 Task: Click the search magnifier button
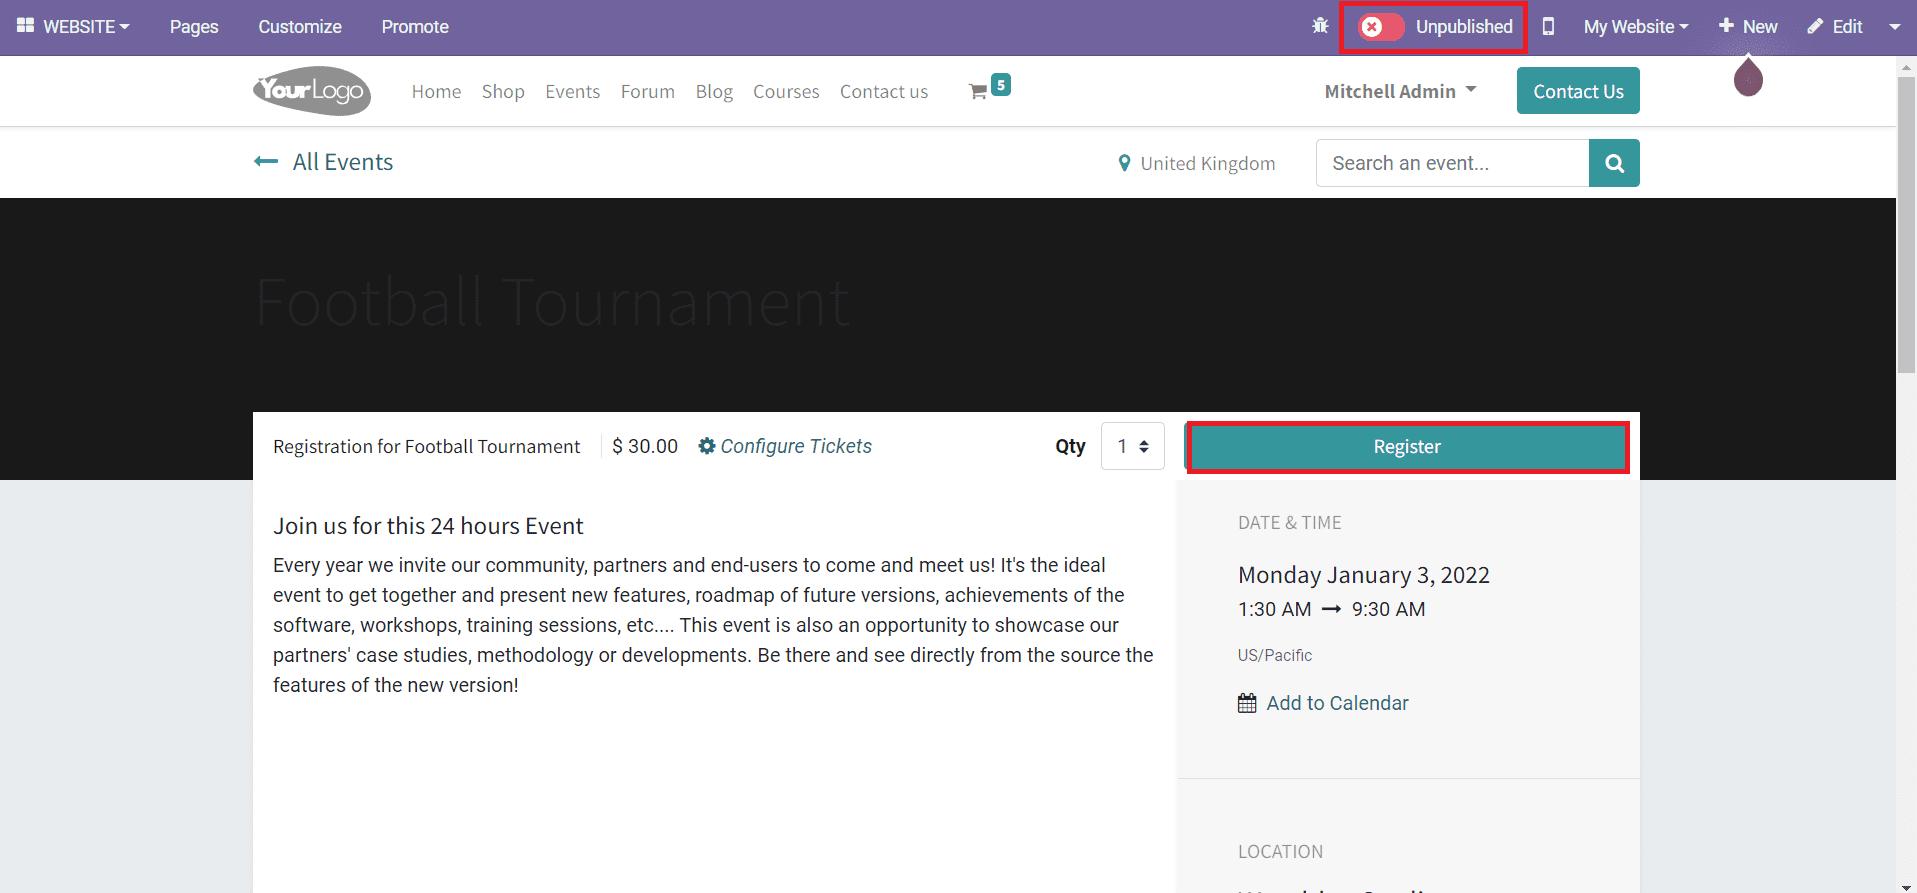point(1614,163)
